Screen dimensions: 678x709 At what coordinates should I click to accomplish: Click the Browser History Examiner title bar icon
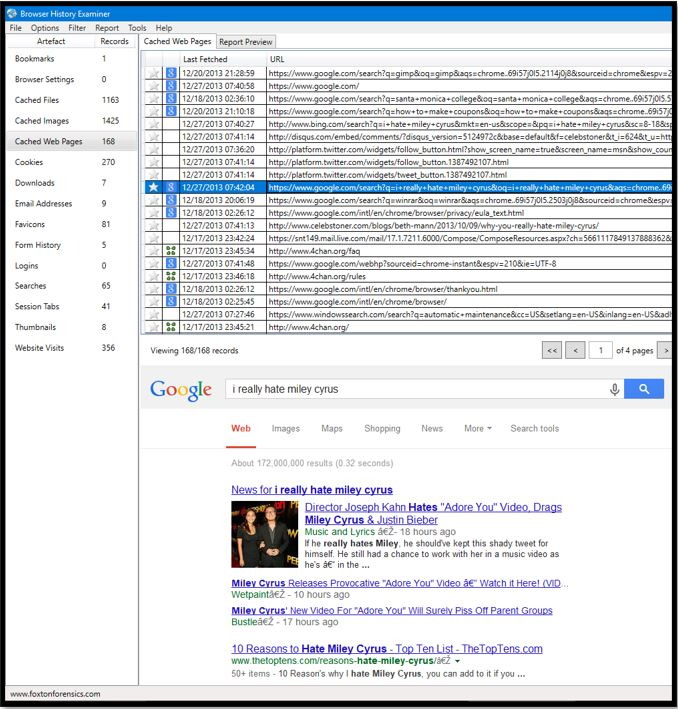pos(12,14)
